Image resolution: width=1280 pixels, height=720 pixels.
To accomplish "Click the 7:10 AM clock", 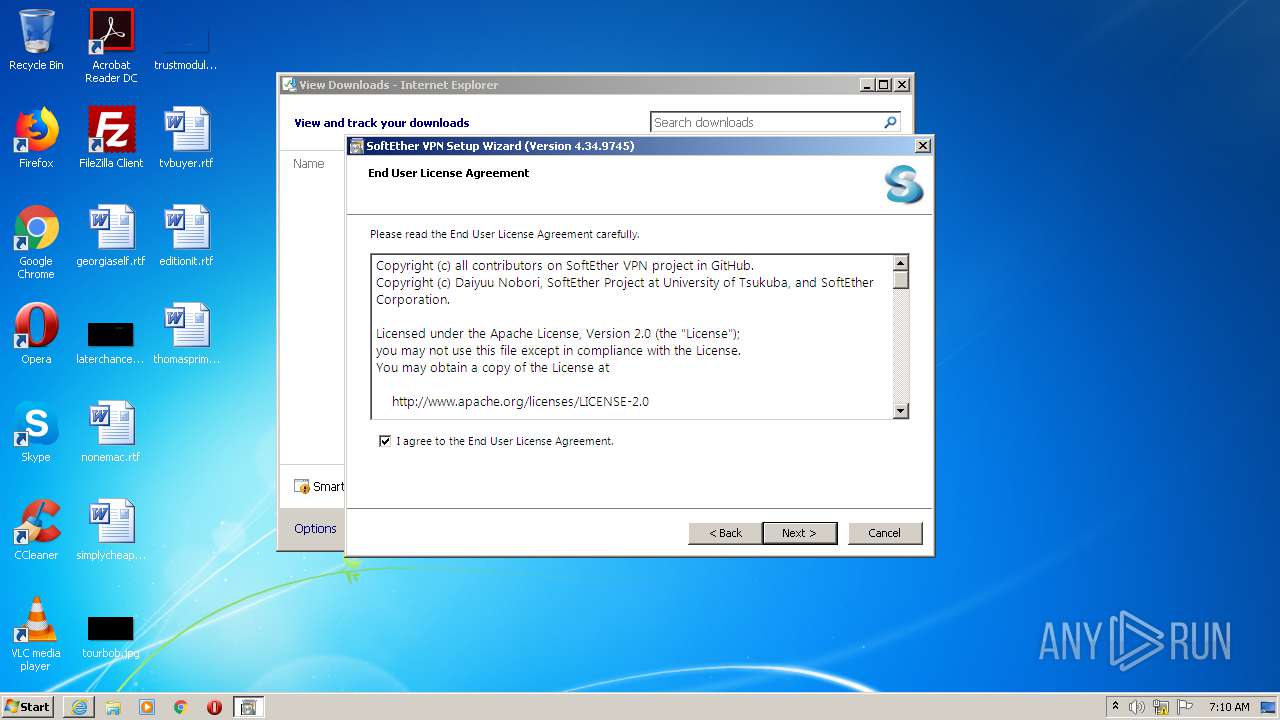I will tap(1229, 707).
